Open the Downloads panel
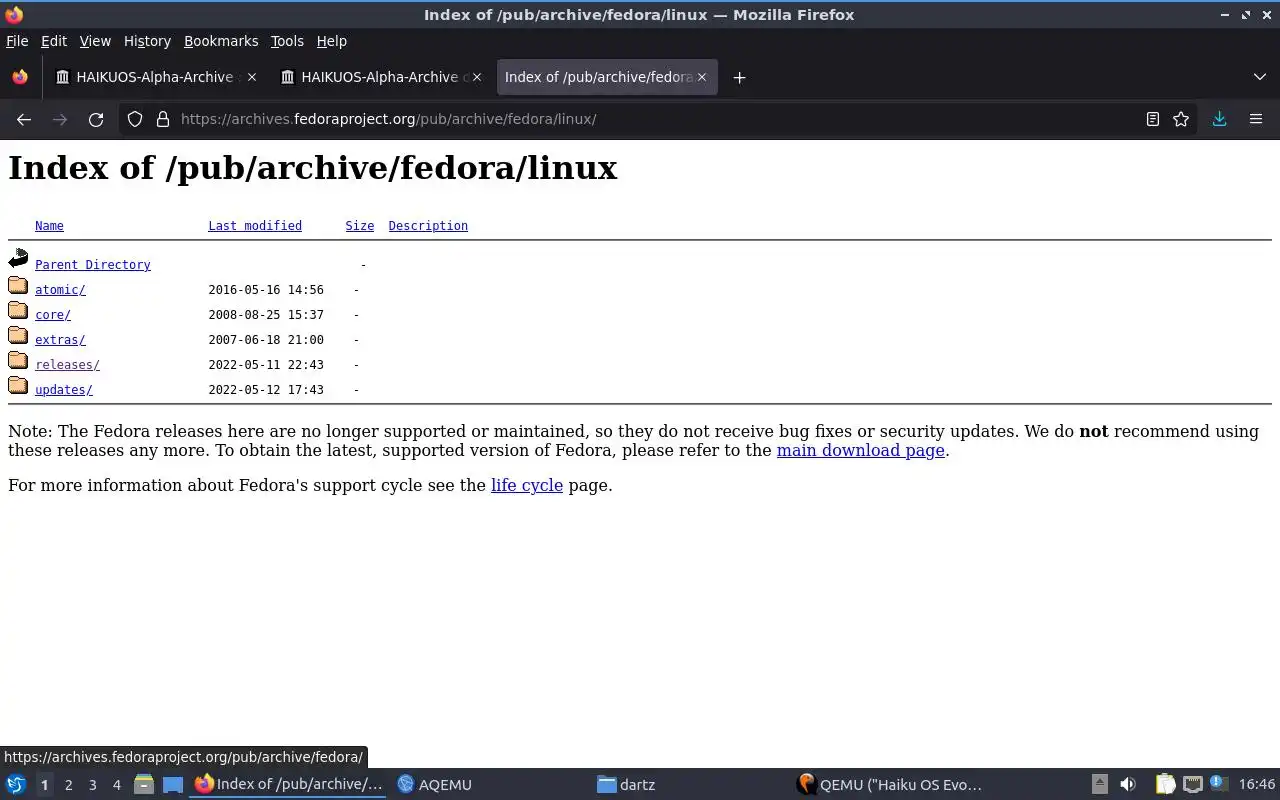This screenshot has height=800, width=1280. coord(1219,119)
